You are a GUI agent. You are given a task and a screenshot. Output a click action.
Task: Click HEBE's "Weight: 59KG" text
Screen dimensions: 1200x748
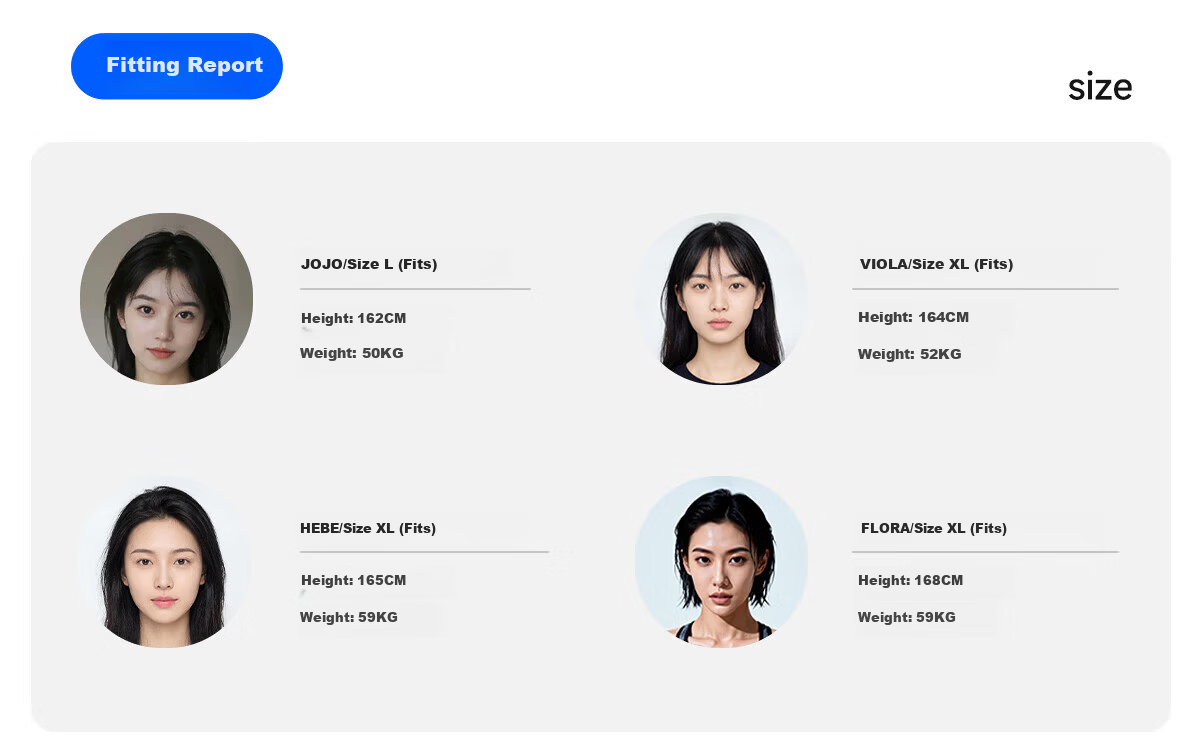coord(349,617)
